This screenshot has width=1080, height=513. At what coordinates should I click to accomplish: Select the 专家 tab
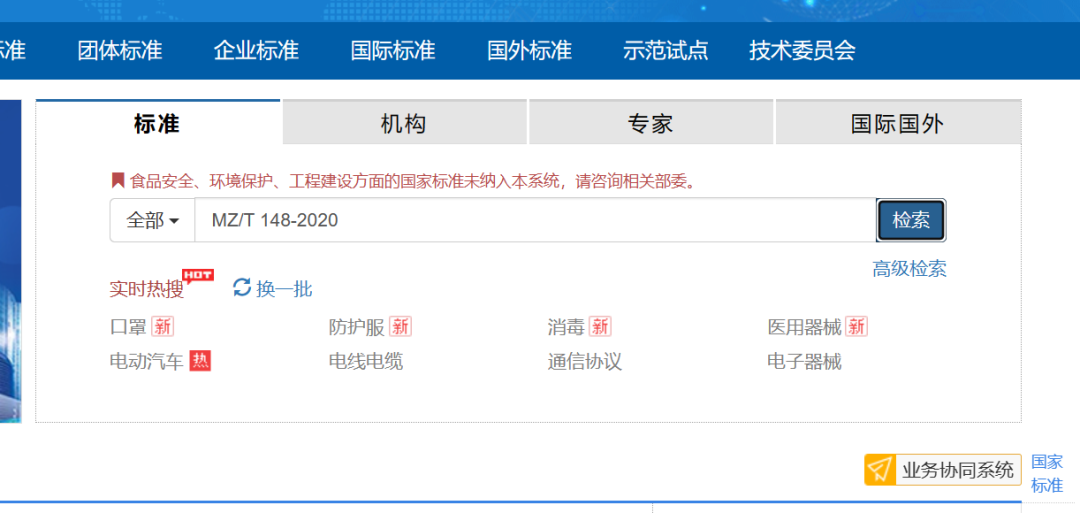[x=650, y=123]
